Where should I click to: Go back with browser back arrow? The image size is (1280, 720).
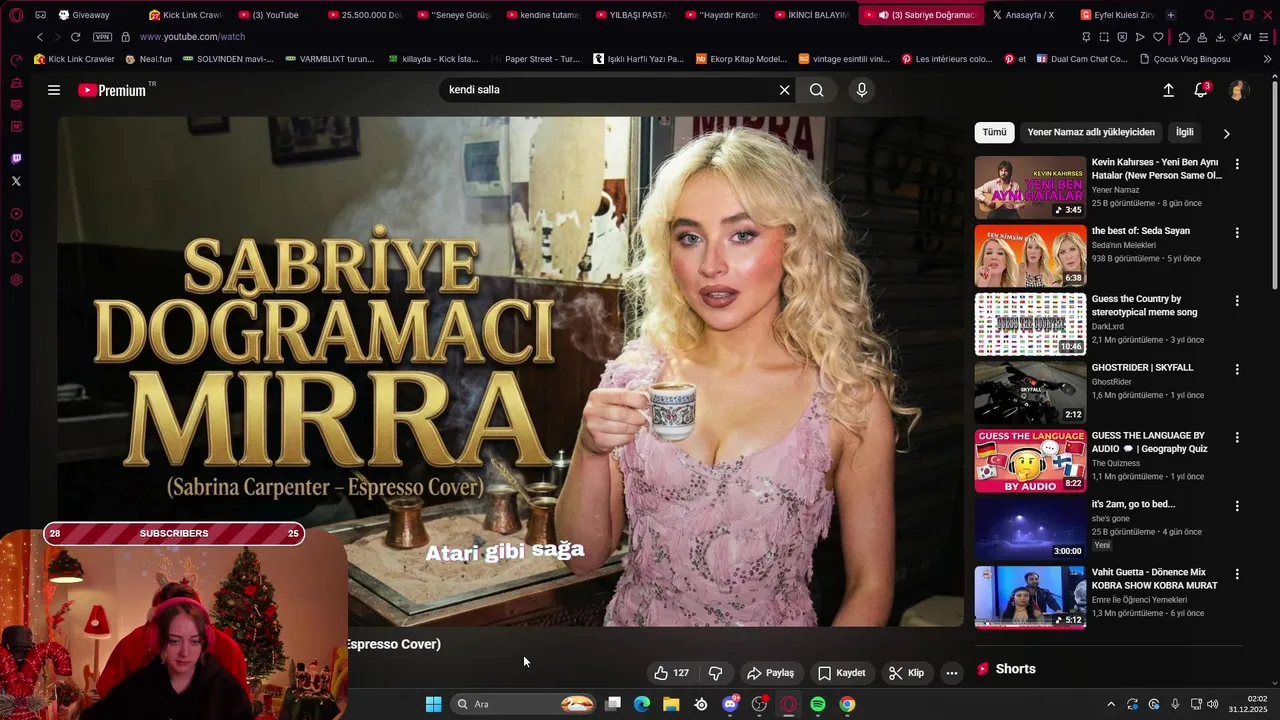[40, 37]
